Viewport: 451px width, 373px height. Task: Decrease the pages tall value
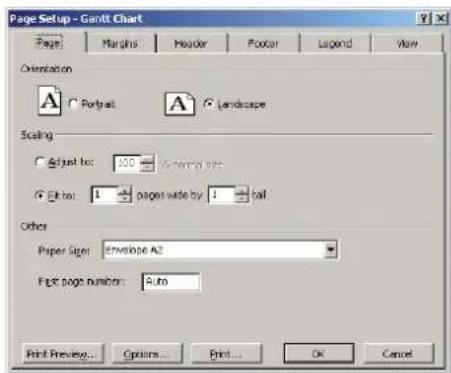[242, 199]
